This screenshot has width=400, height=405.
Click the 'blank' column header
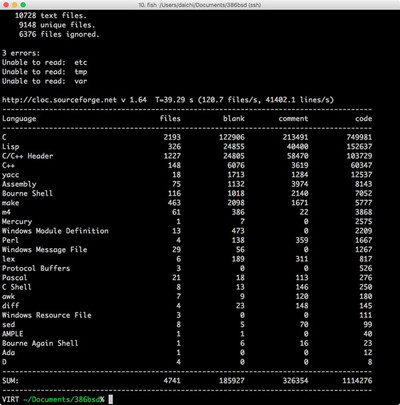234,118
